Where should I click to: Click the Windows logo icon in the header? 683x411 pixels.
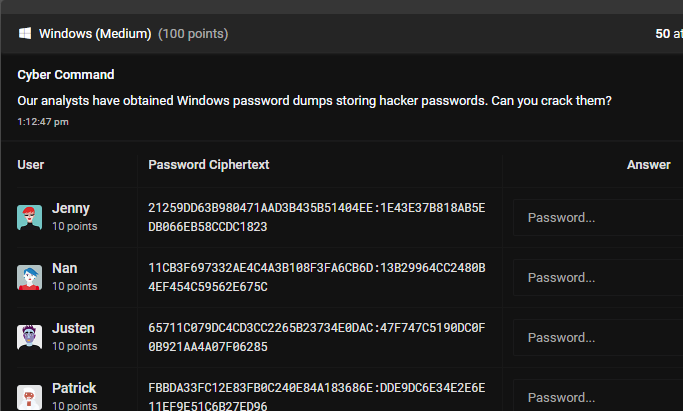coord(25,34)
